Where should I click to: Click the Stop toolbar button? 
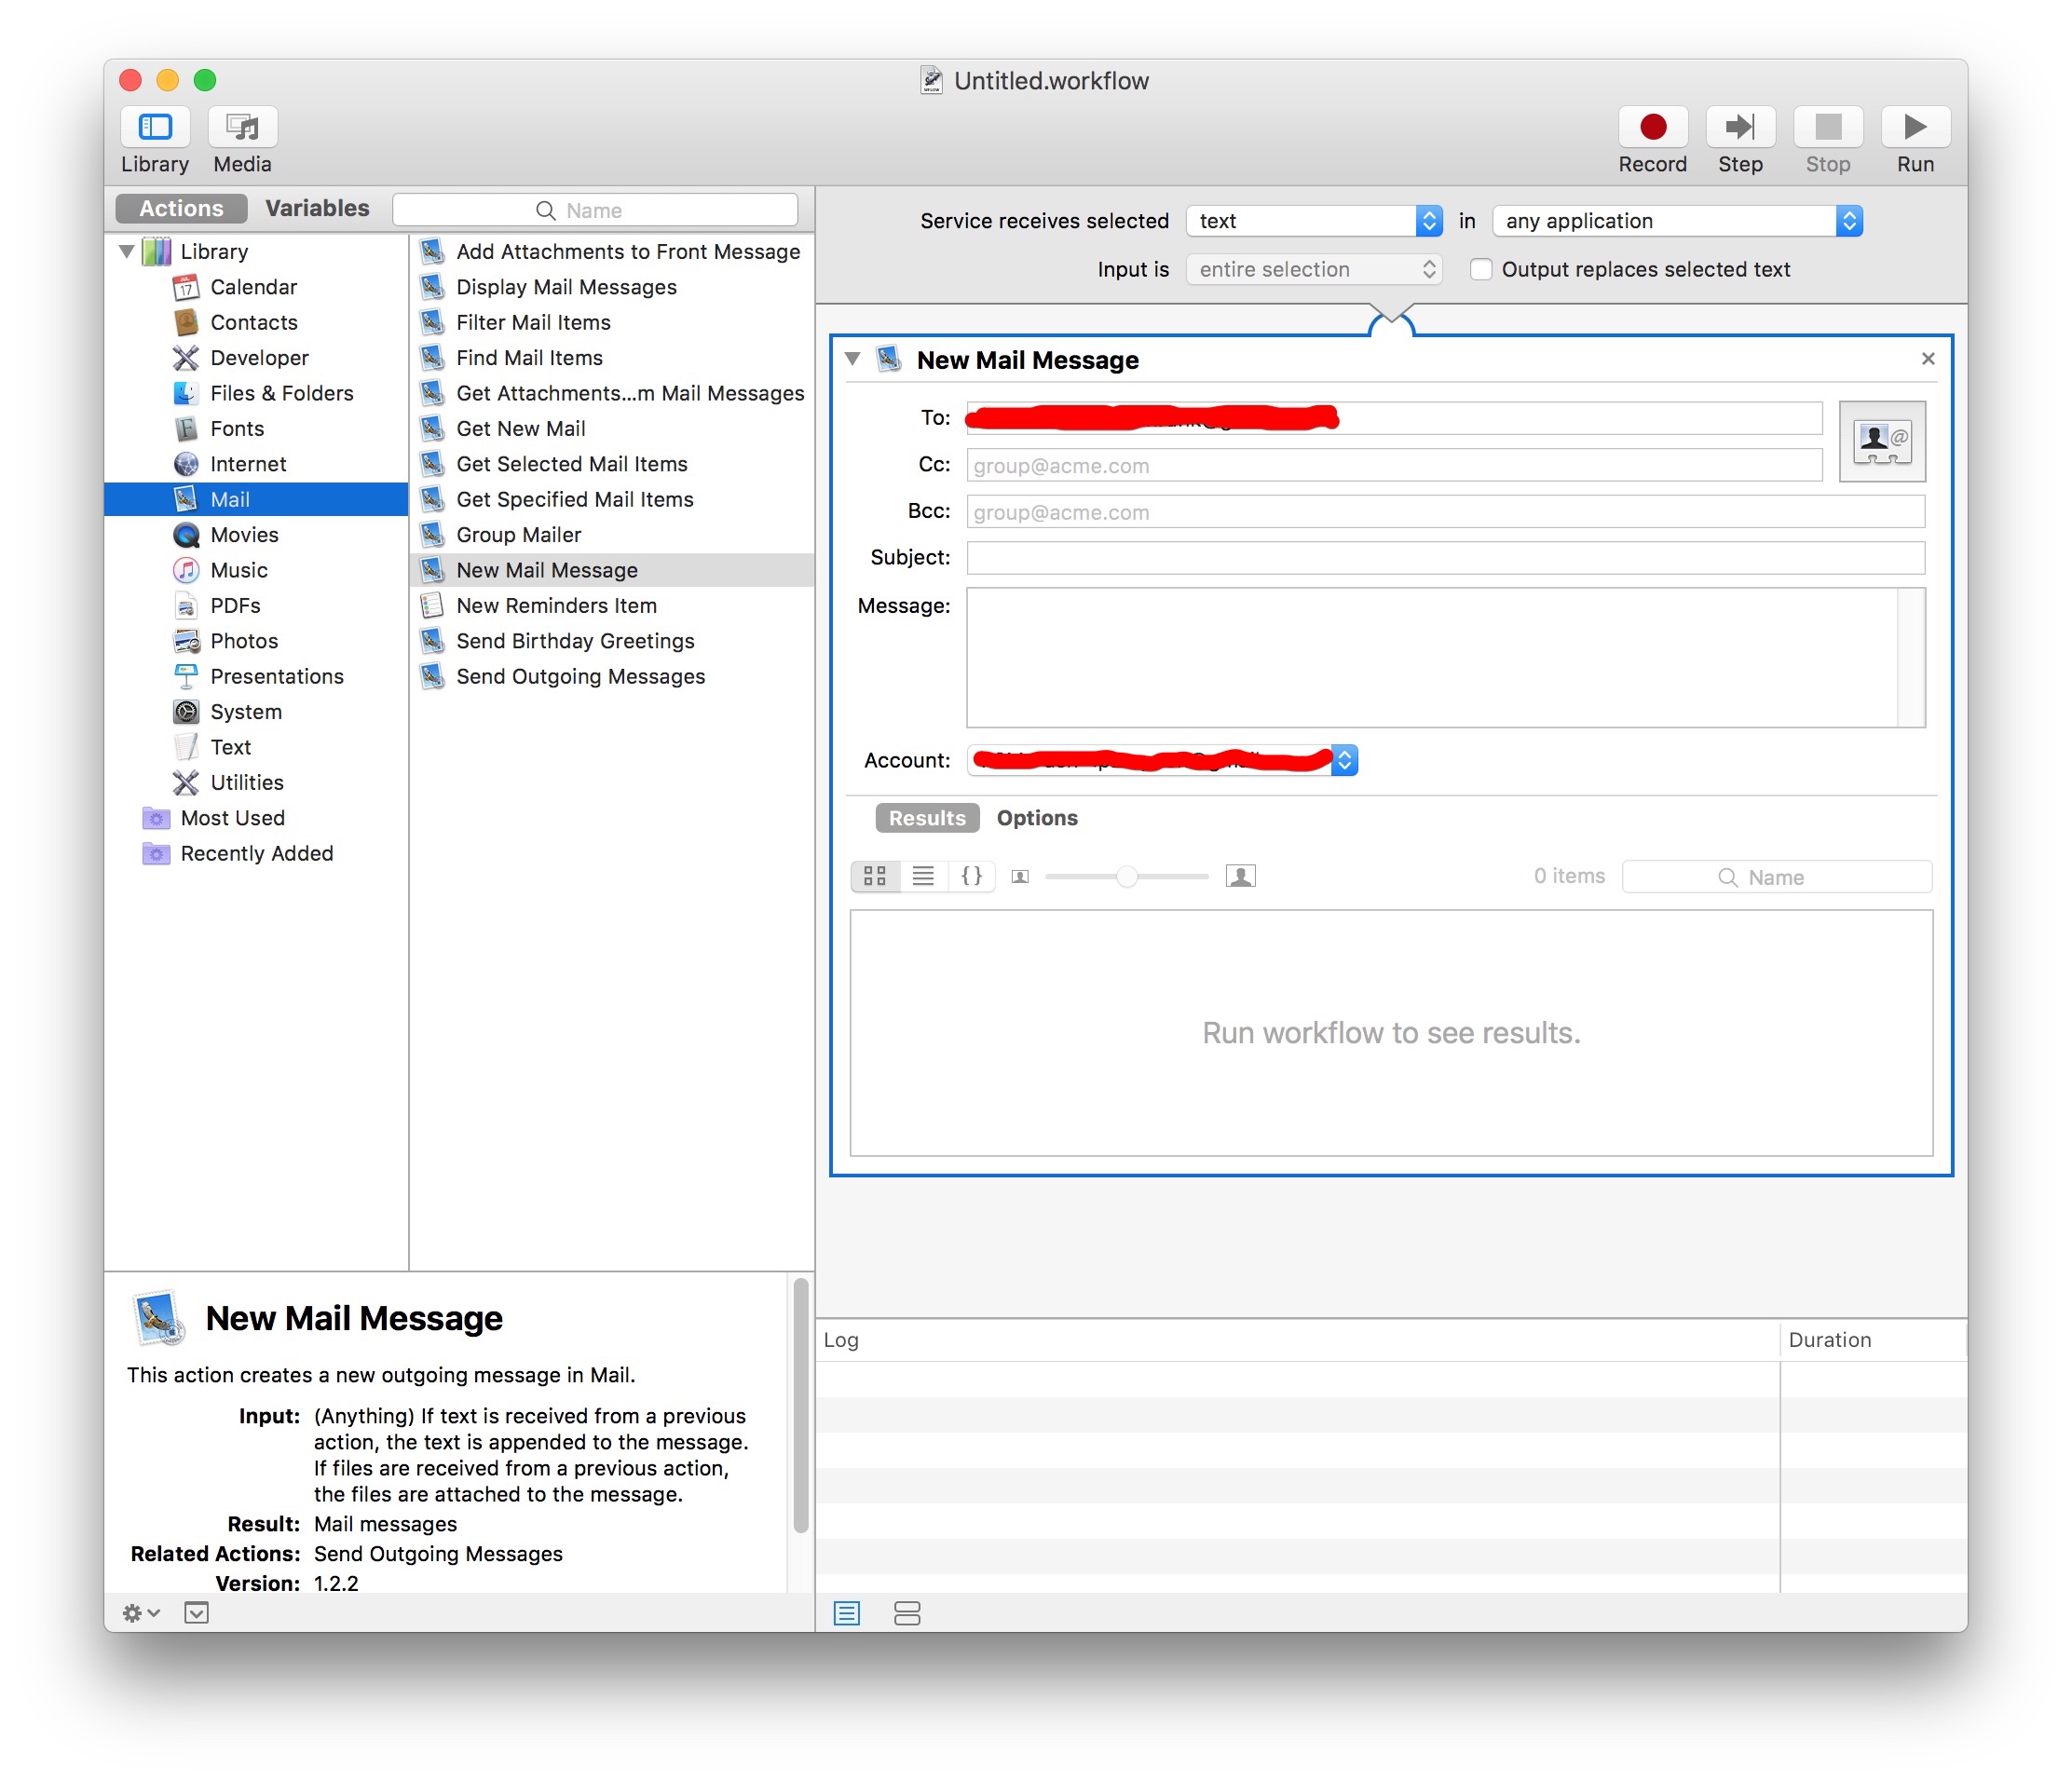tap(1827, 127)
